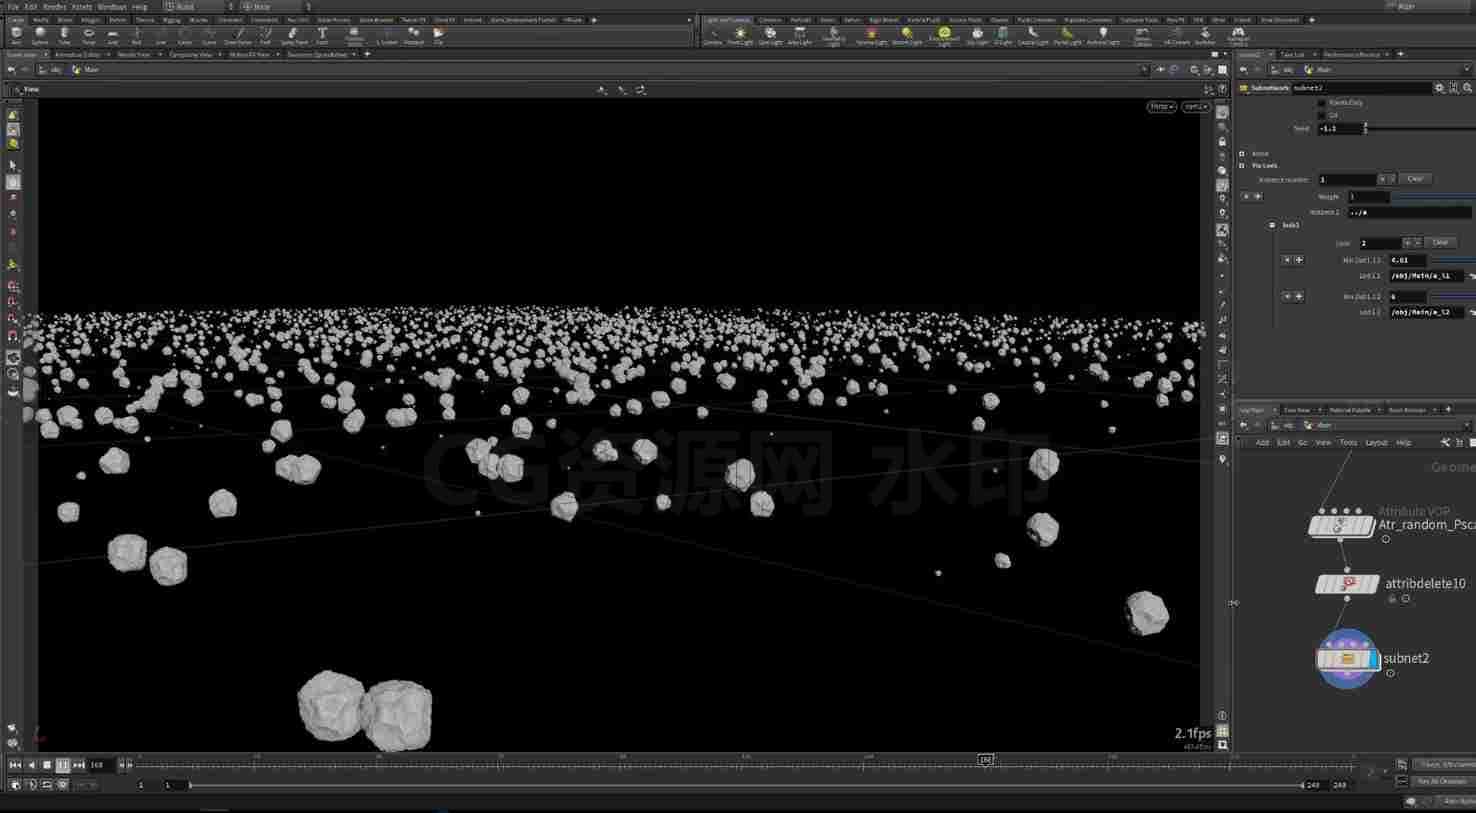Add instance with plus next to Weight

(1256, 197)
